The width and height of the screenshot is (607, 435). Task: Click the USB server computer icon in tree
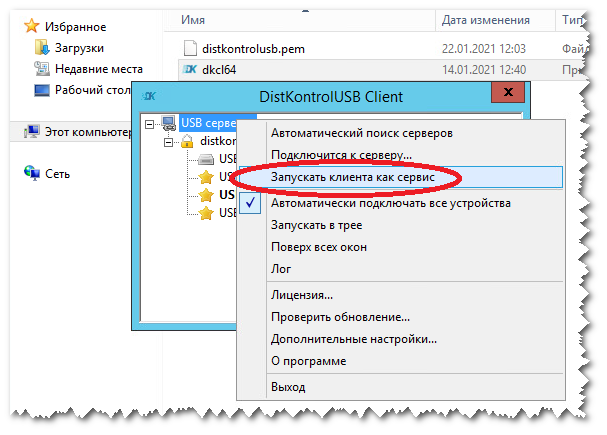coord(168,123)
